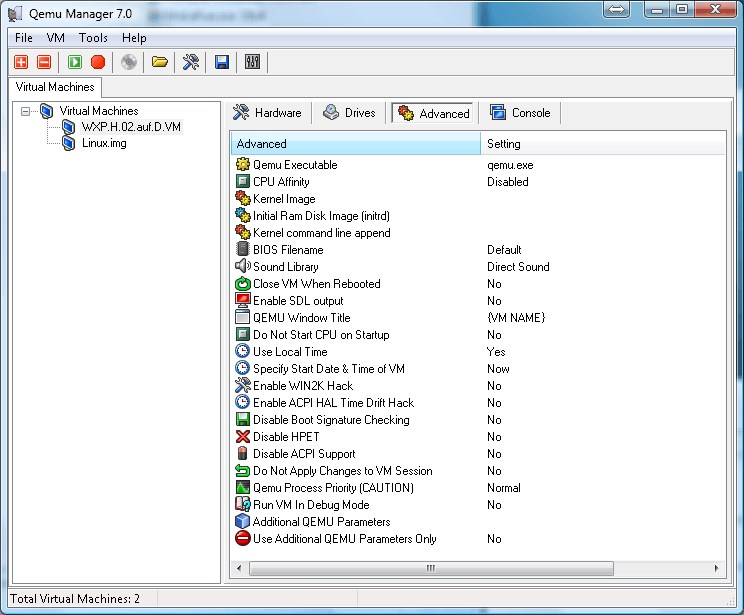The width and height of the screenshot is (744, 615).
Task: Click the blue floppy disk save icon
Action: (x=222, y=62)
